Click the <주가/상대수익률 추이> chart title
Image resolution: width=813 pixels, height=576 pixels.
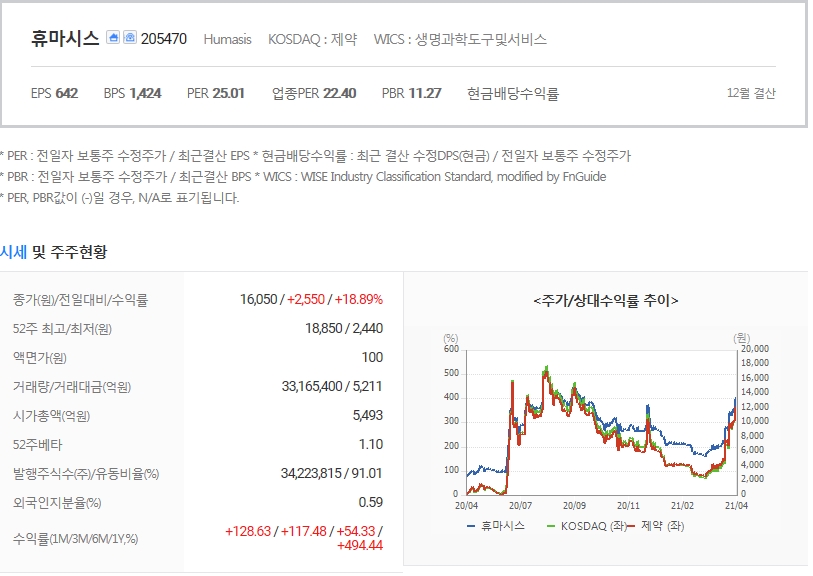606,301
